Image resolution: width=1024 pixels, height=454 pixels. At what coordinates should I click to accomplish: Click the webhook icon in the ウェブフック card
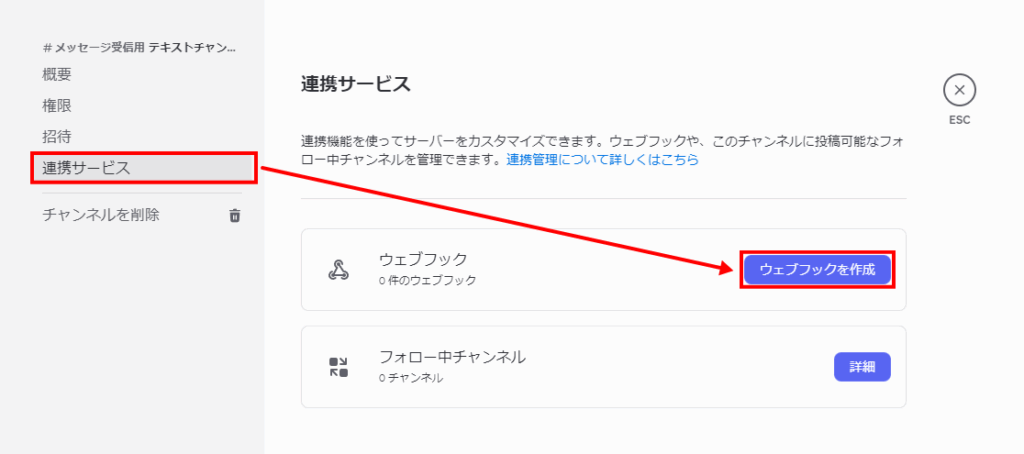pyautogui.click(x=338, y=269)
